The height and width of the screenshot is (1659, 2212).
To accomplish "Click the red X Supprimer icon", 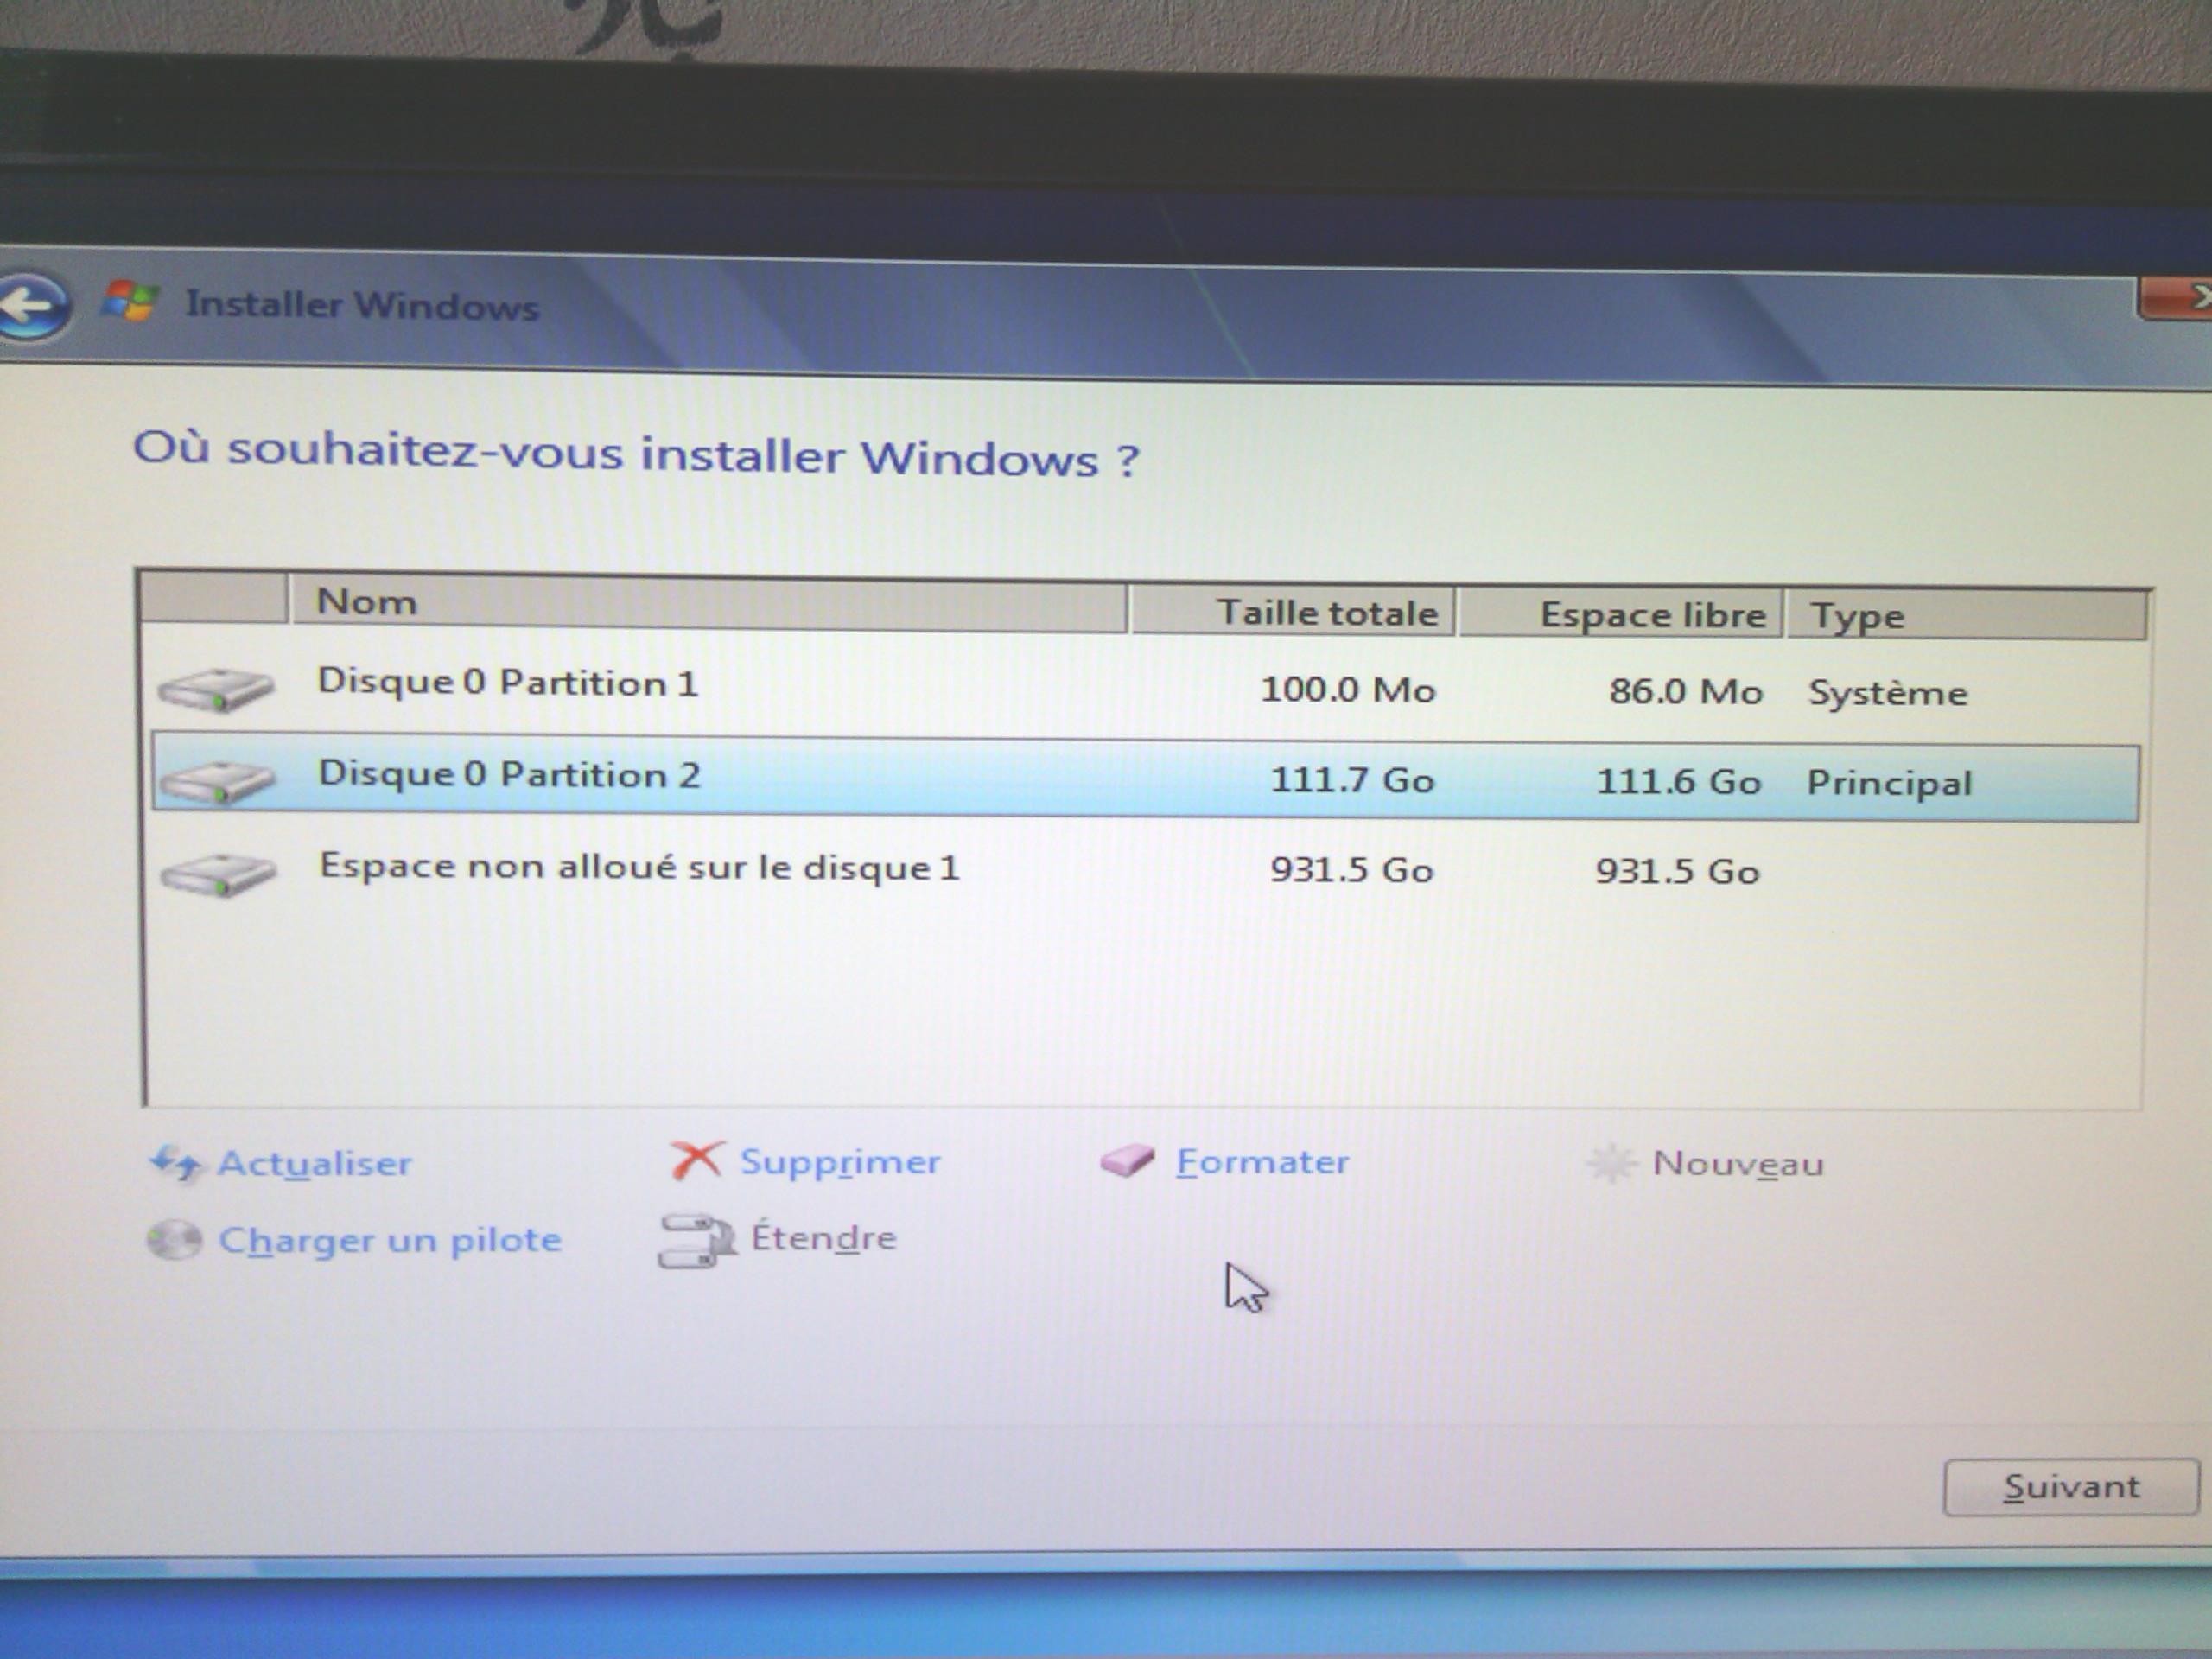I will click(696, 1161).
